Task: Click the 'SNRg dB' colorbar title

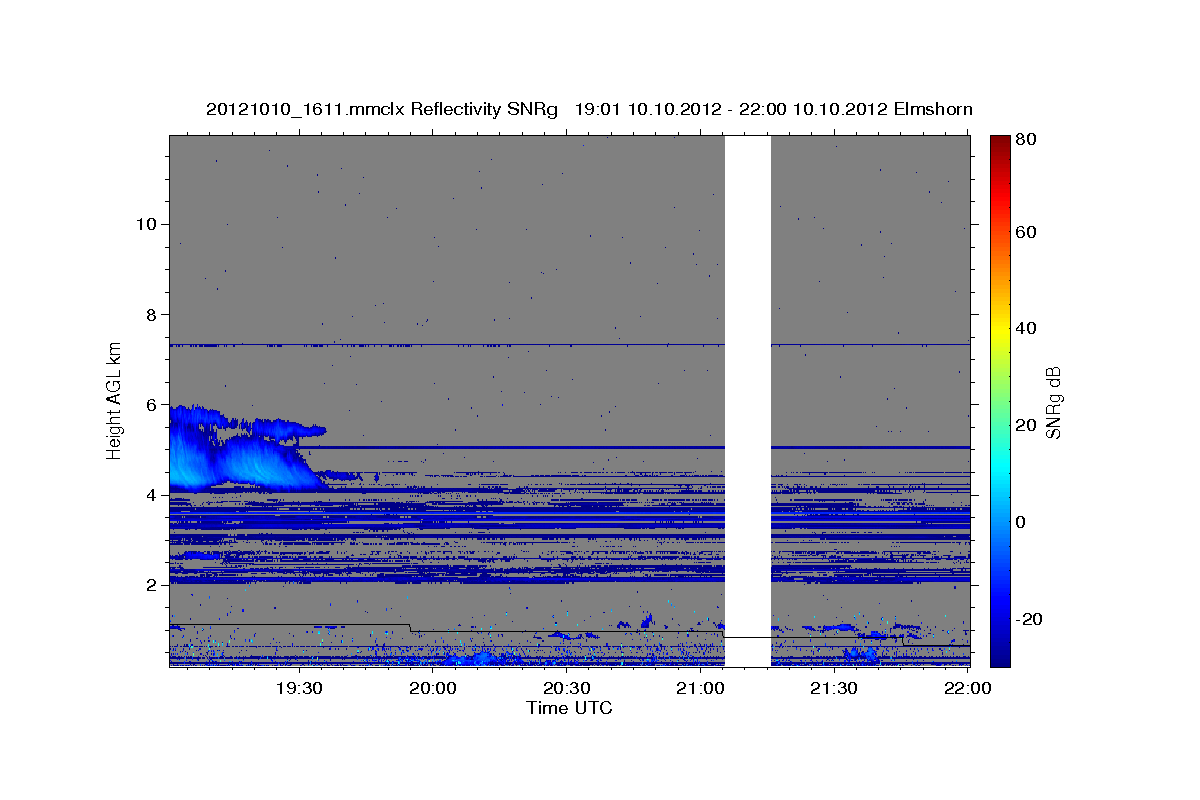Action: pos(1054,400)
